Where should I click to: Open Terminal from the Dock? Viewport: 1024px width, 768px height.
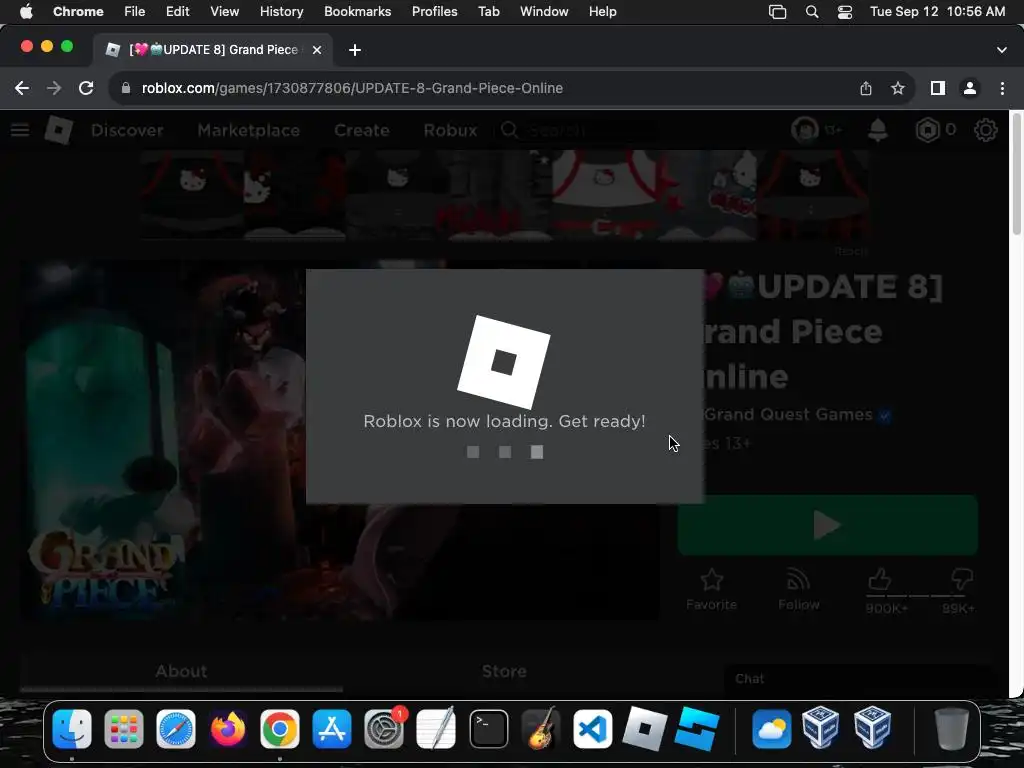tap(488, 729)
